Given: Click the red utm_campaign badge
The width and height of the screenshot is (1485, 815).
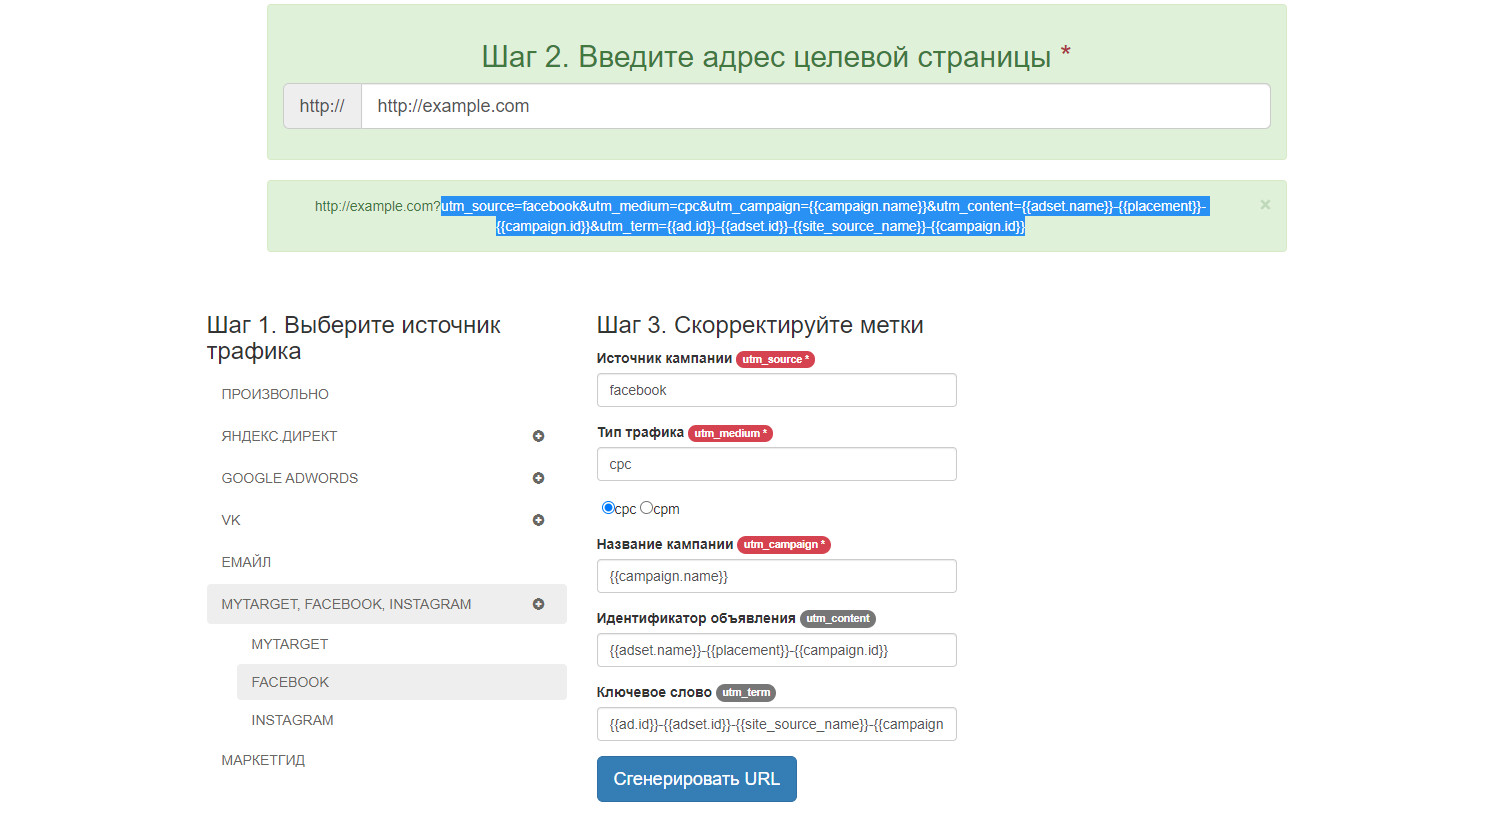Looking at the screenshot, I should pyautogui.click(x=784, y=544).
